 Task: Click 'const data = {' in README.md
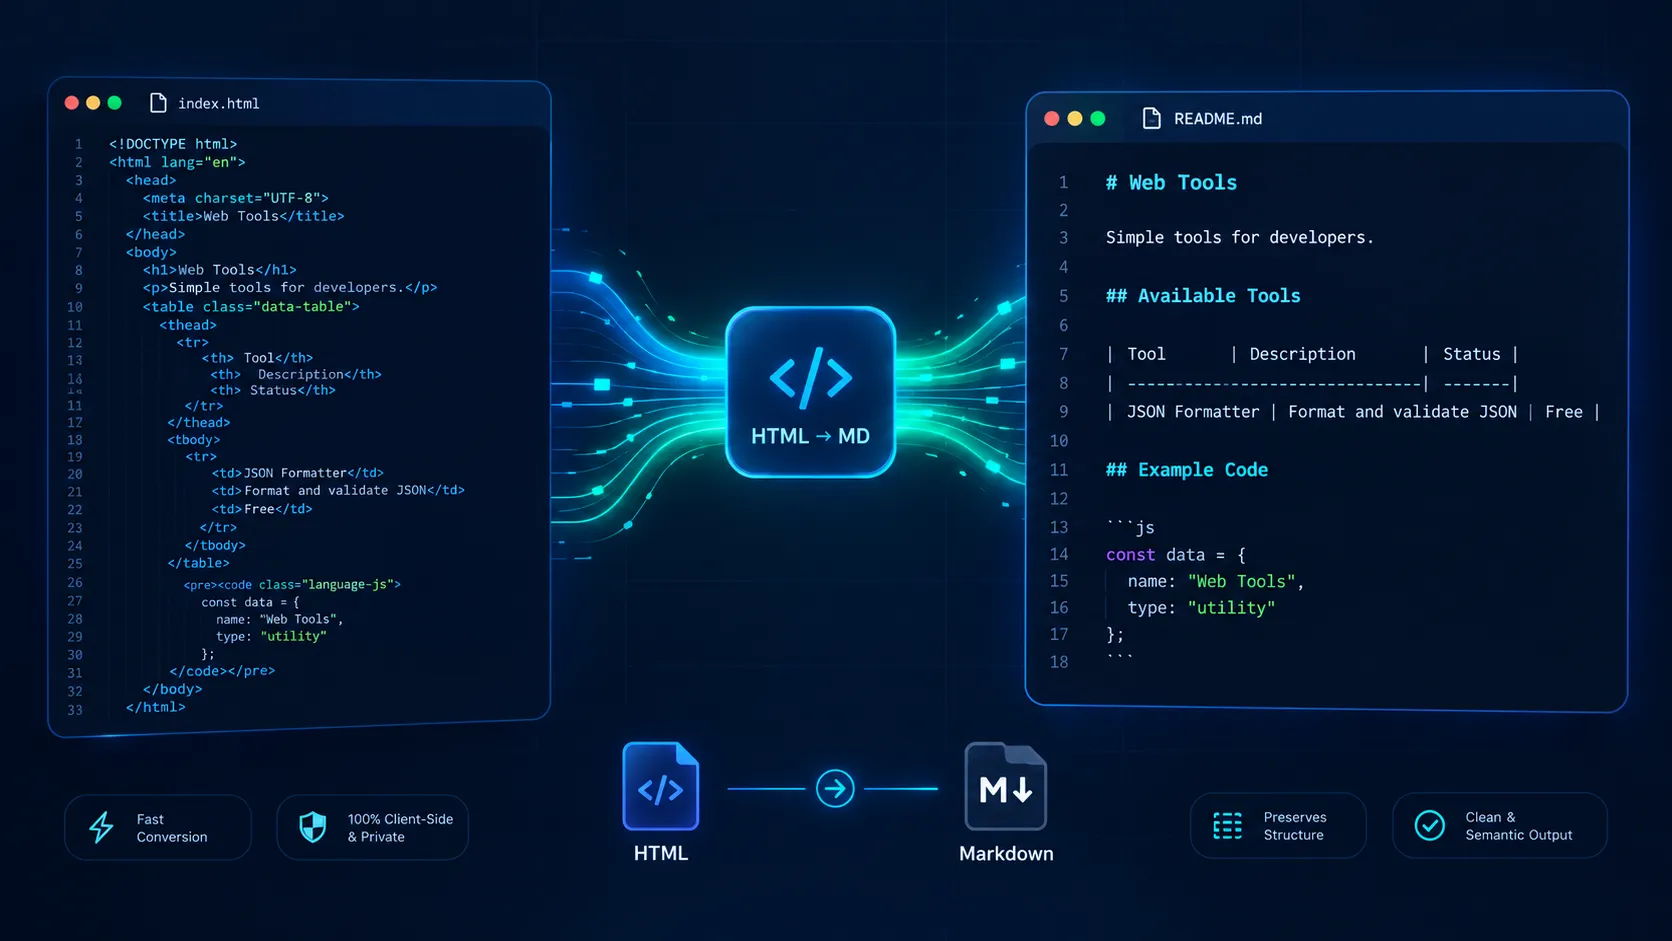pyautogui.click(x=1175, y=554)
